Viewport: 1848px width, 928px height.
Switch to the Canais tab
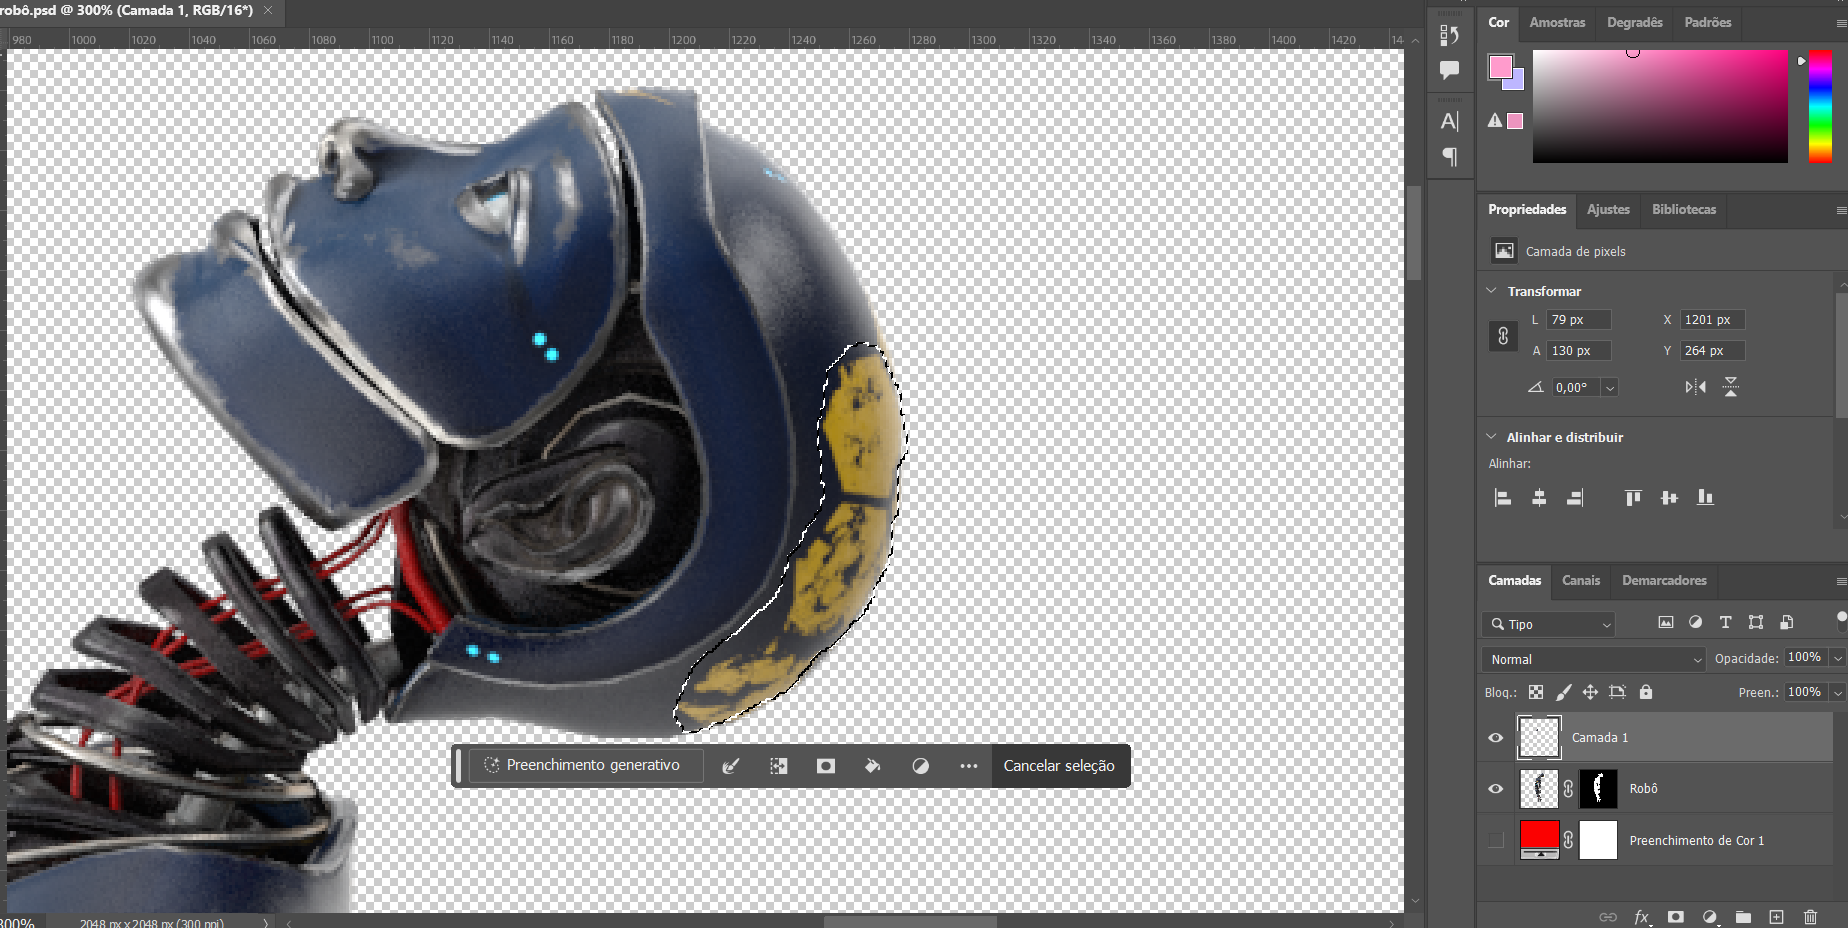(1581, 580)
